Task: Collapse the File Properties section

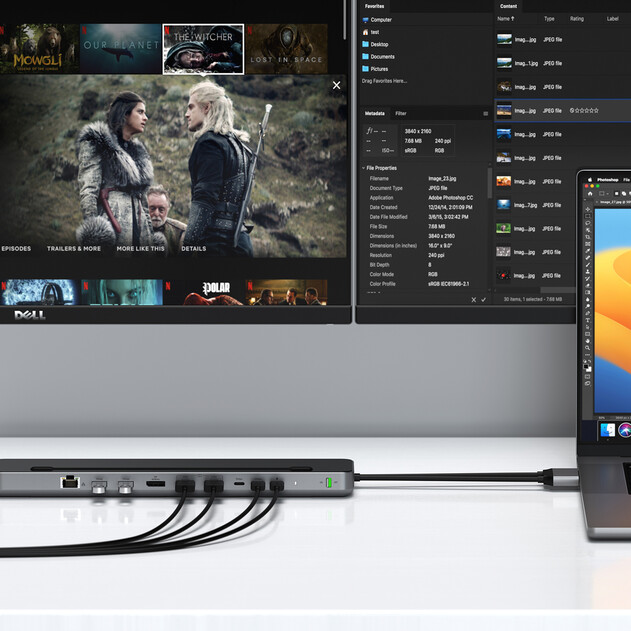Action: coord(364,168)
